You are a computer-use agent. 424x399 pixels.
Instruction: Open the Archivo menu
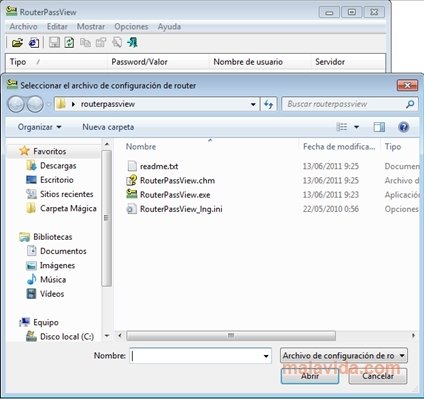[23, 27]
